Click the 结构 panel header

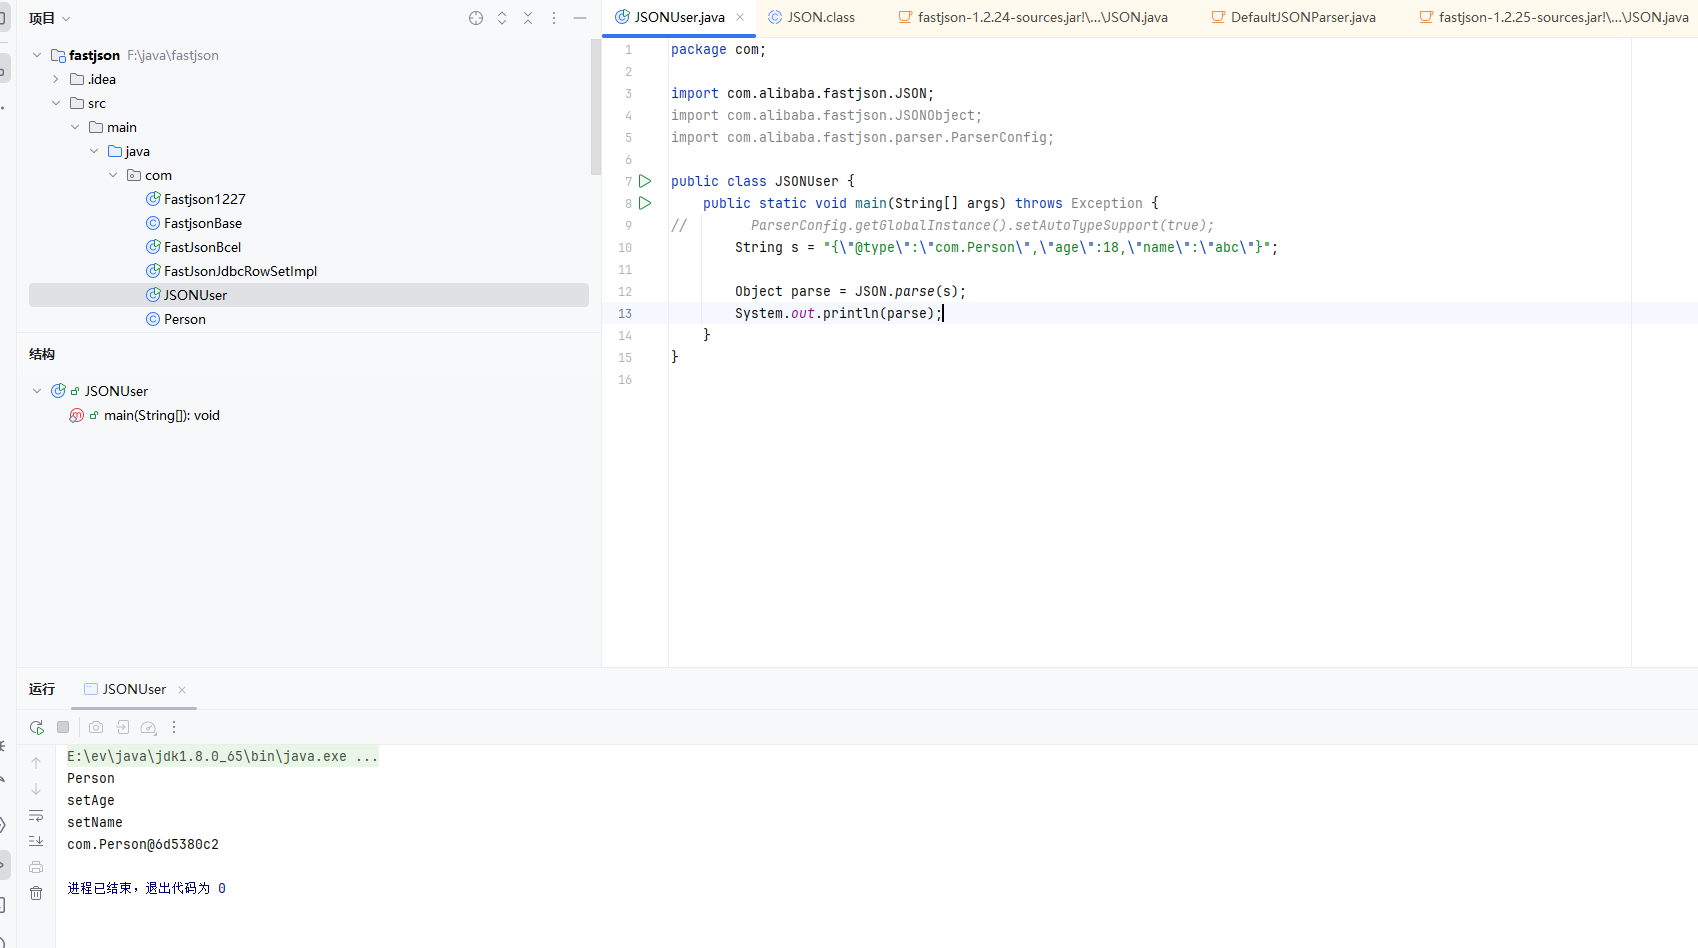pos(42,354)
